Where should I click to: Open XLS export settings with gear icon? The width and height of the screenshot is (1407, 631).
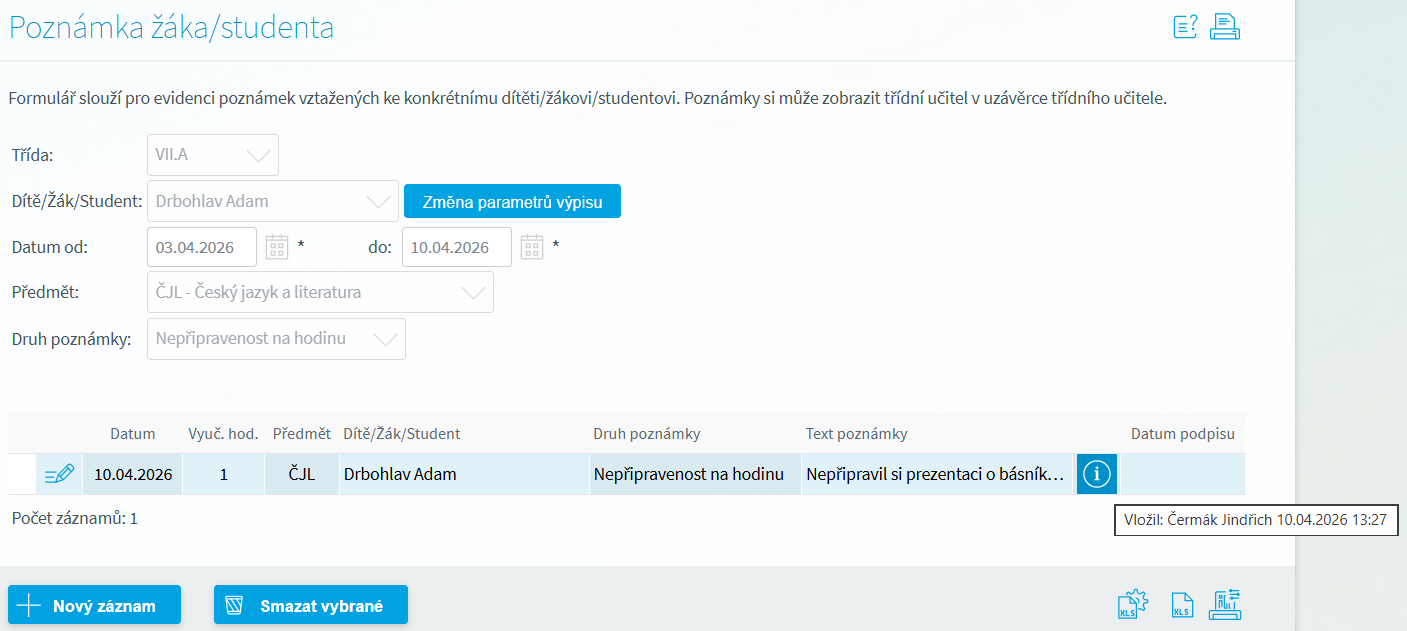(1132, 605)
